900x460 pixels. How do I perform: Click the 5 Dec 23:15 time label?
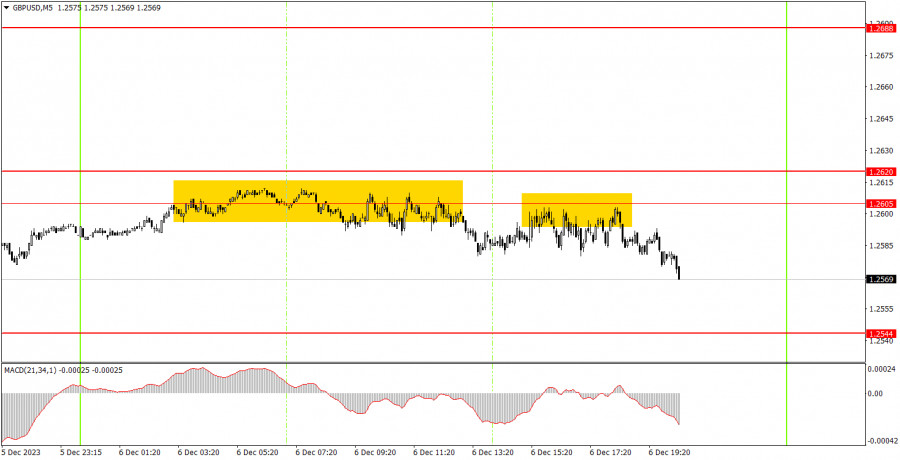[80, 453]
